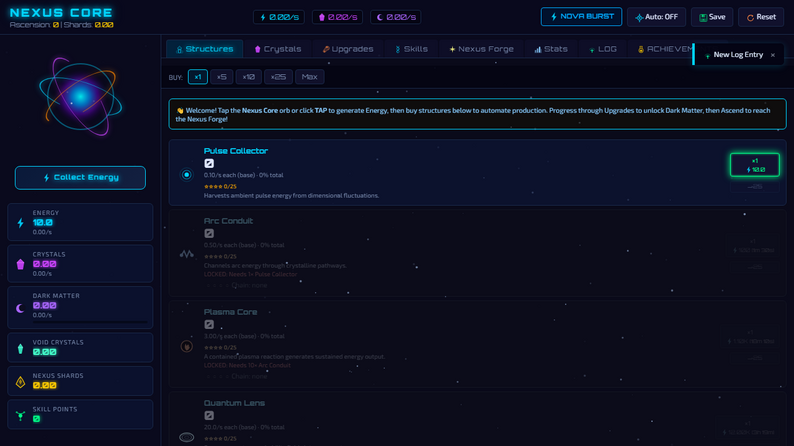
Task: Click the Dark Matter moon icon
Action: 20,308
